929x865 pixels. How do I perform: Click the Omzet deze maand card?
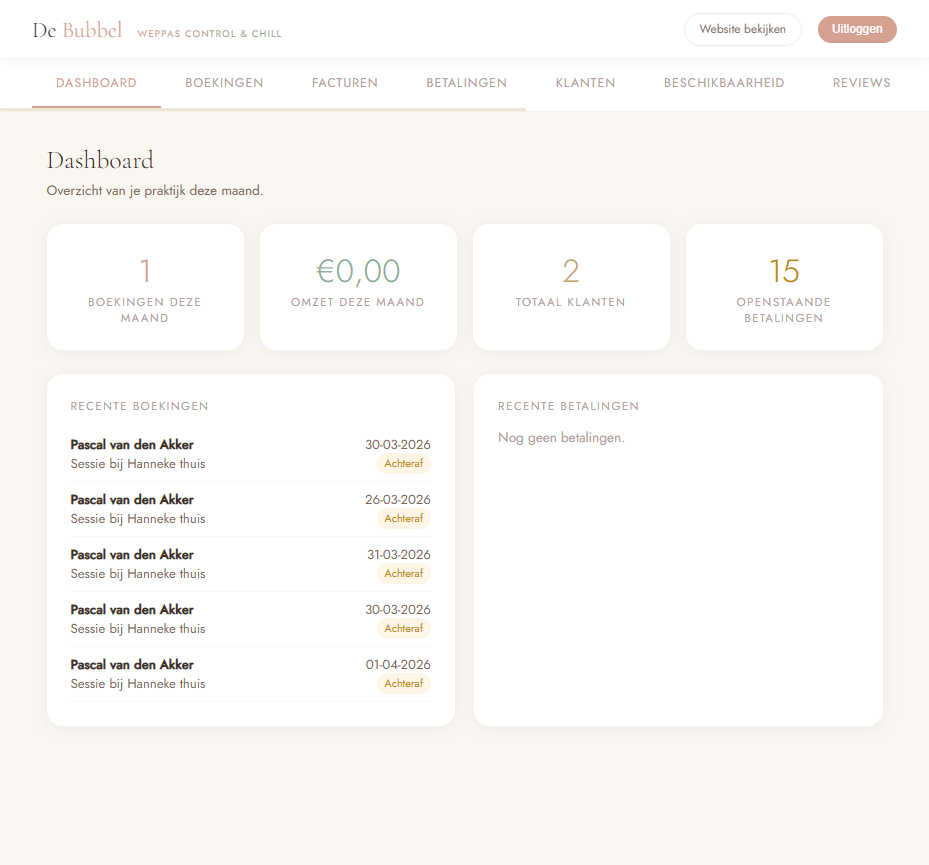358,287
